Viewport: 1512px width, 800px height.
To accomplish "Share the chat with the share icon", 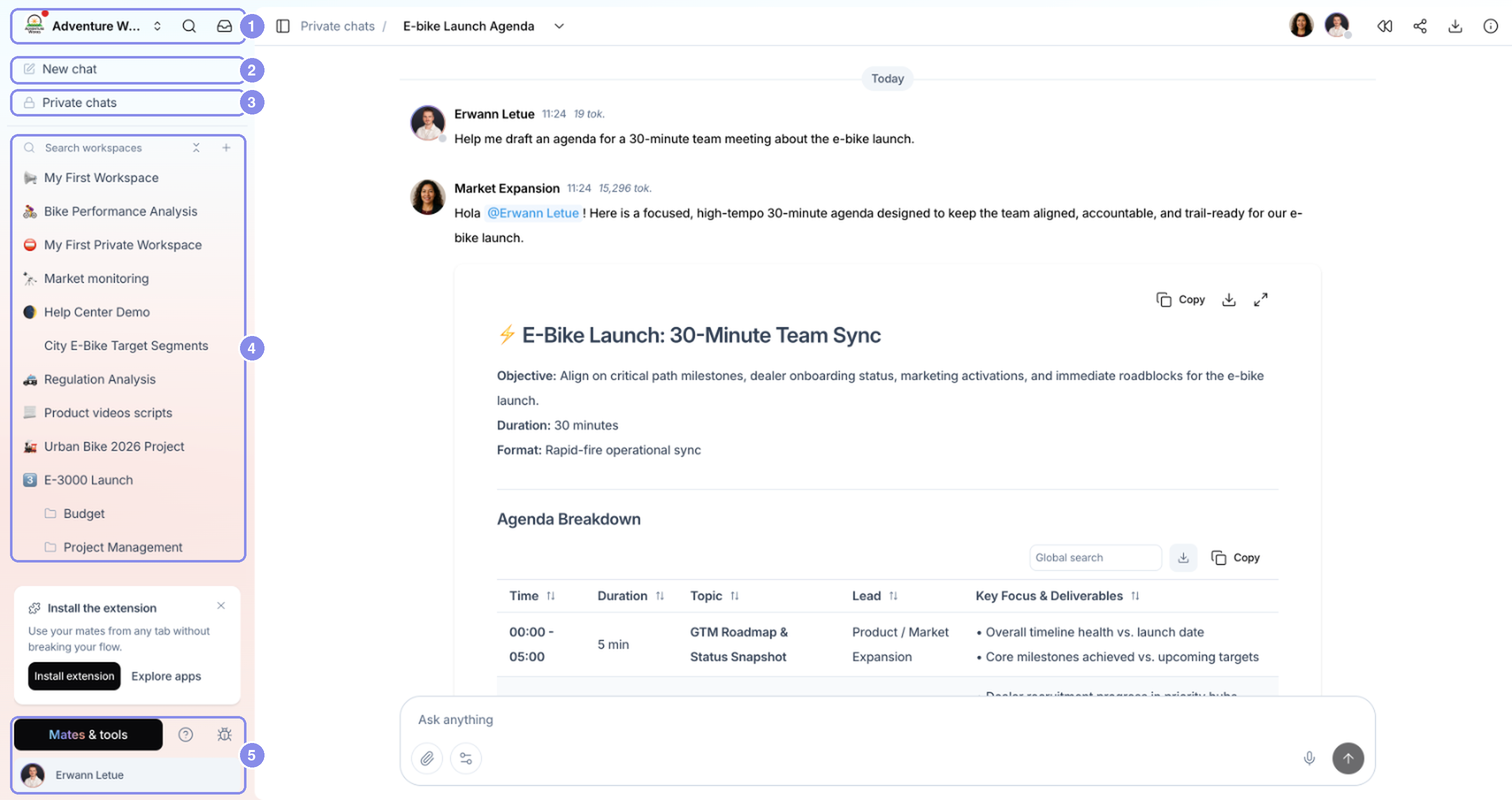I will coord(1420,26).
